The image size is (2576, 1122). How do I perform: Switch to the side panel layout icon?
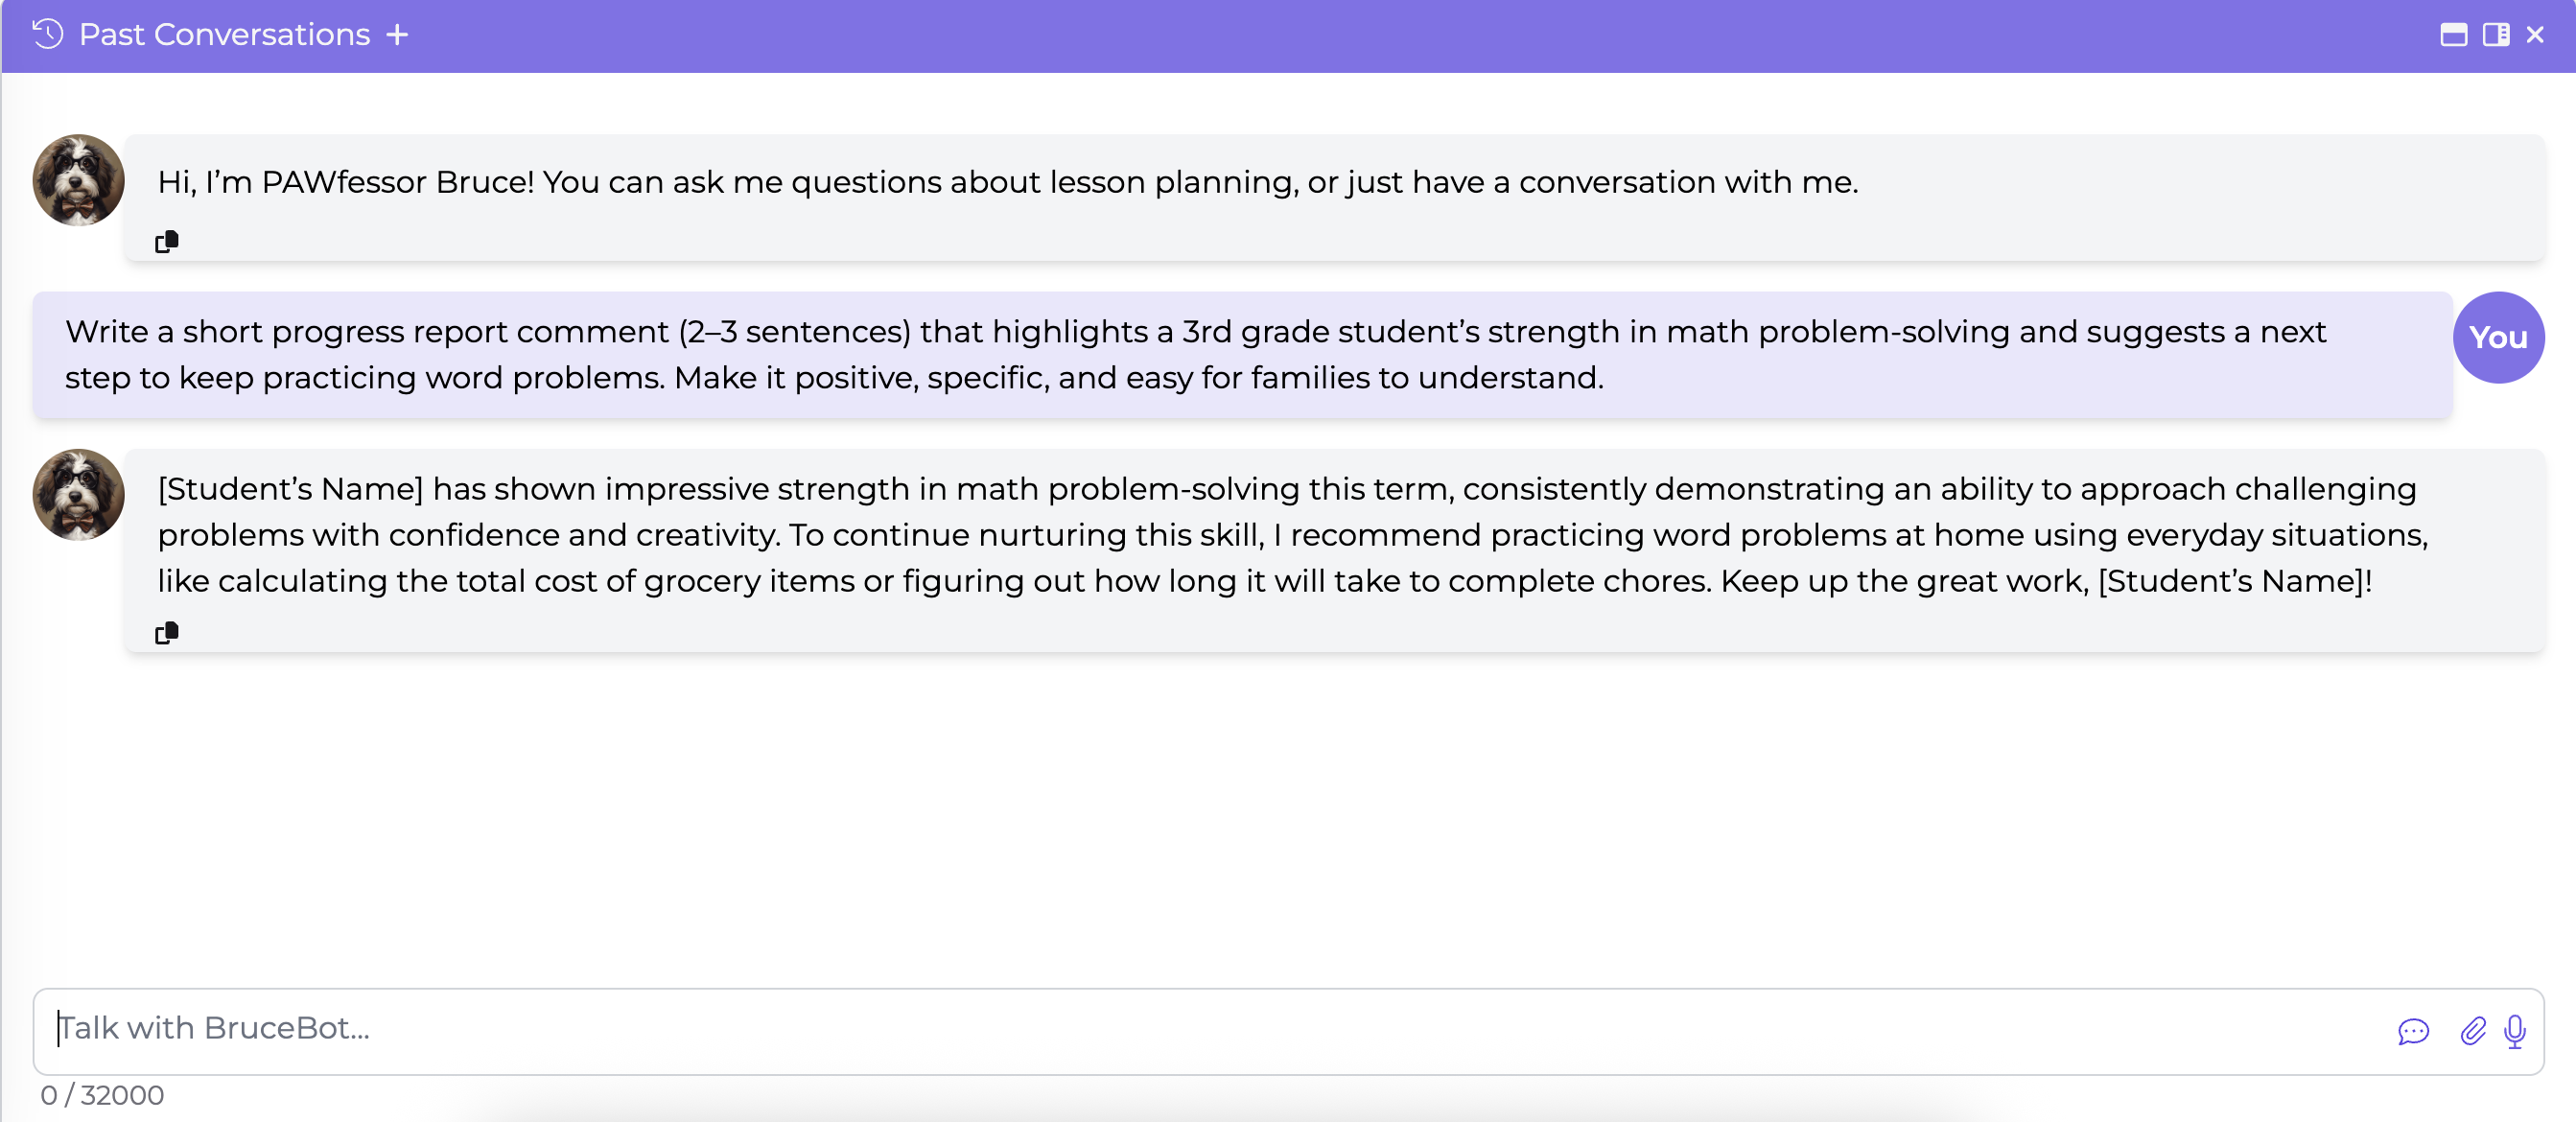click(2495, 35)
